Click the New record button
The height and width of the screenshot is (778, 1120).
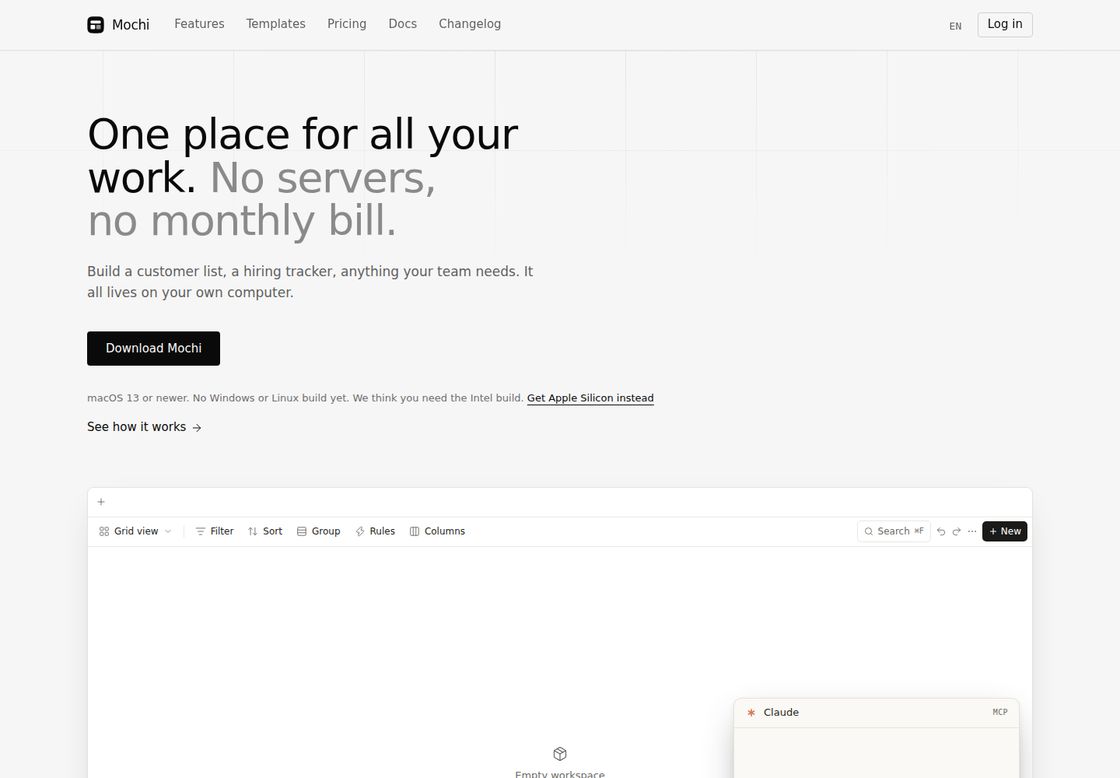[x=1004, y=531]
